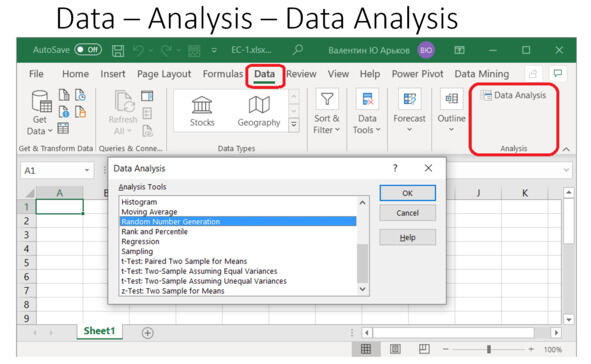Open the Formulas ribbon tab

(223, 74)
